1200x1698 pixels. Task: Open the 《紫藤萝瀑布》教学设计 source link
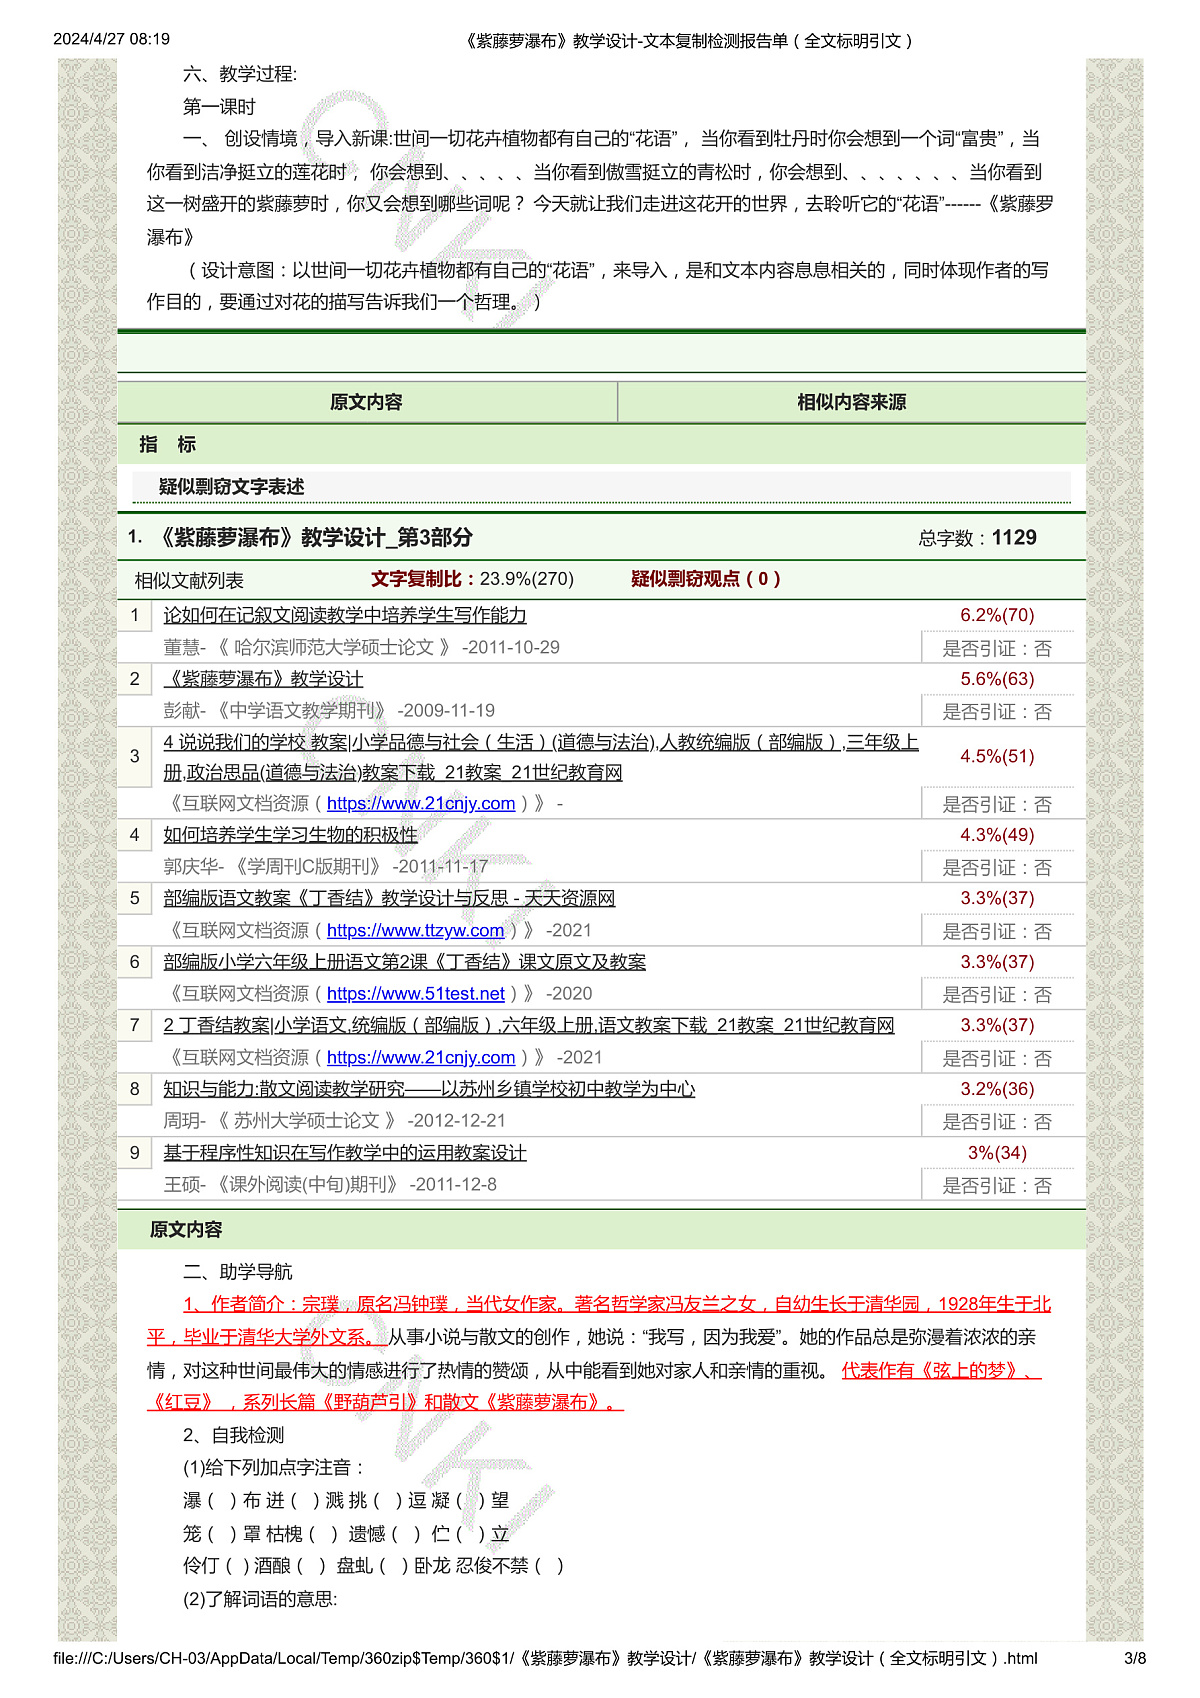pyautogui.click(x=263, y=679)
